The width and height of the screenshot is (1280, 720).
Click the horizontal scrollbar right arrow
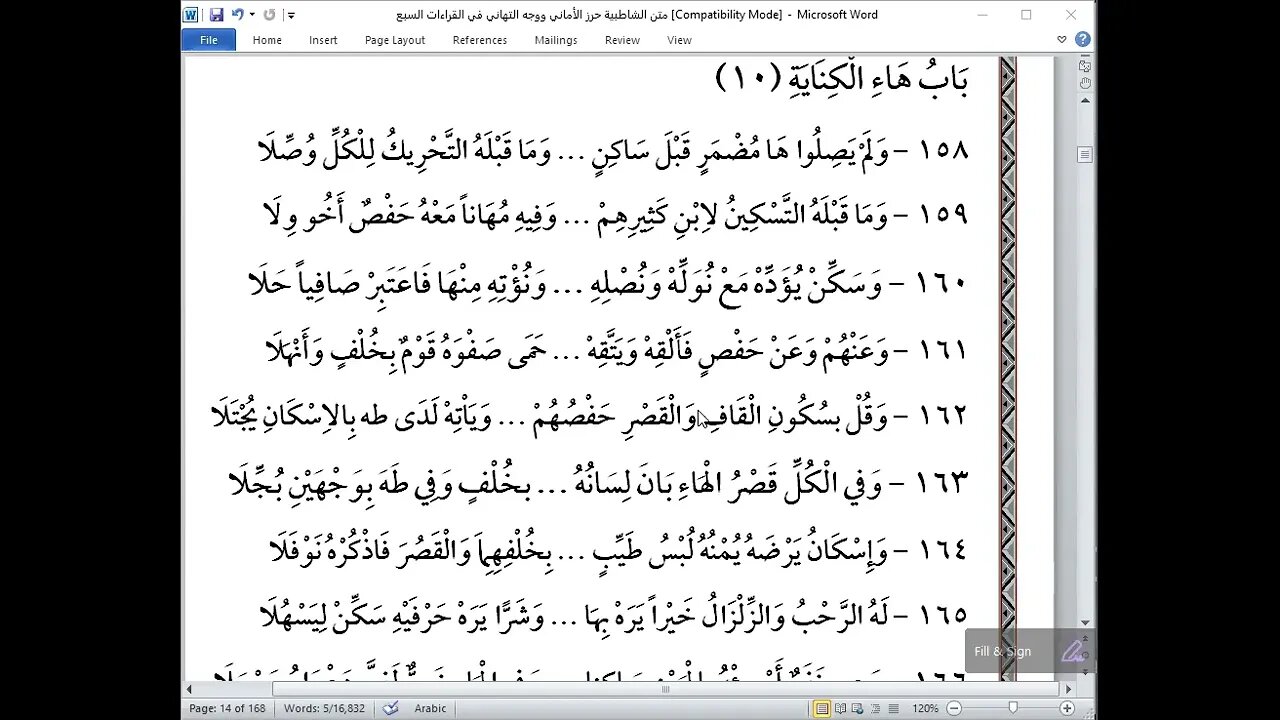[x=1068, y=689]
